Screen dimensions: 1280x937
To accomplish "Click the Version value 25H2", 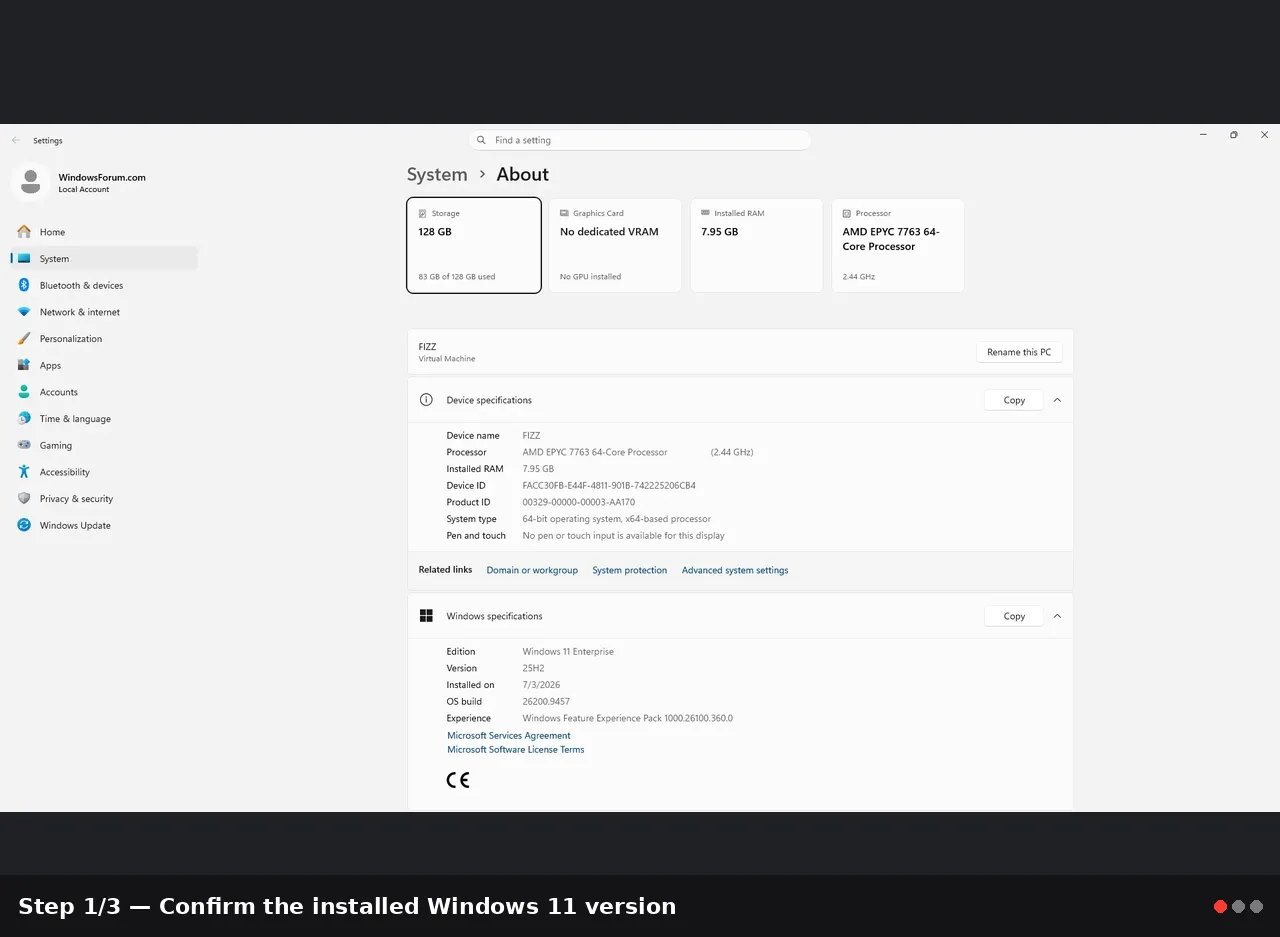I will click(x=533, y=668).
